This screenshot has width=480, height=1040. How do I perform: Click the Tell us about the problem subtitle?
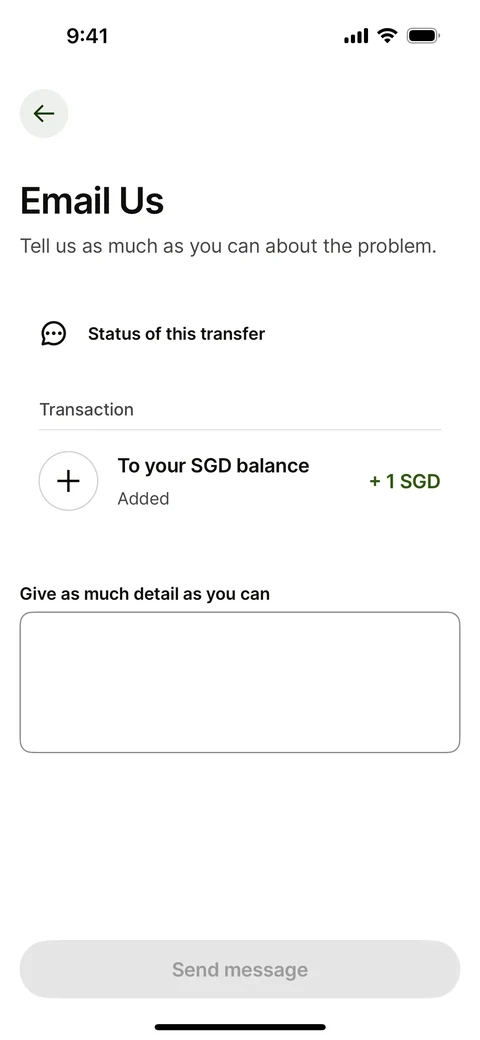[228, 246]
